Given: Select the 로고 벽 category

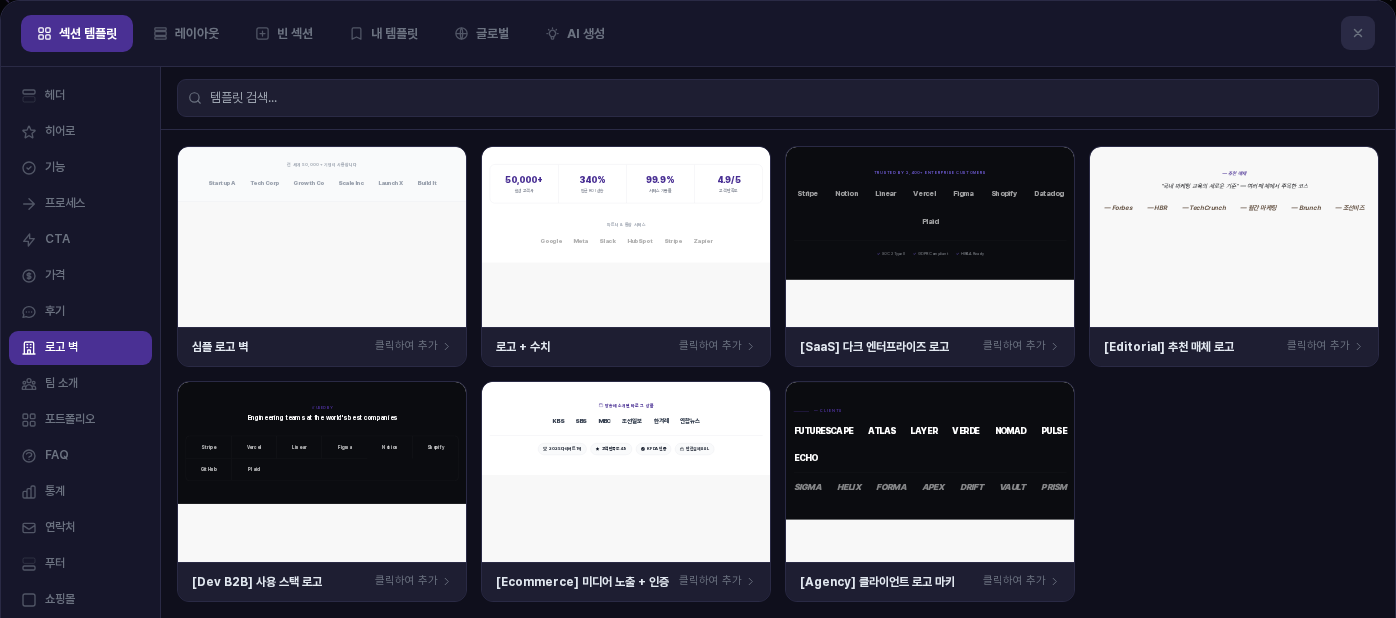Looking at the screenshot, I should [x=80, y=348].
